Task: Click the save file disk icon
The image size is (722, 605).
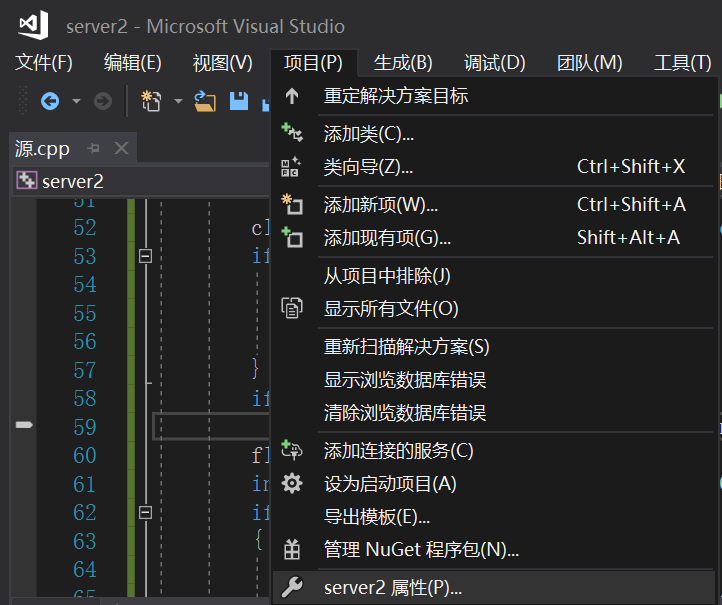Action: point(239,101)
